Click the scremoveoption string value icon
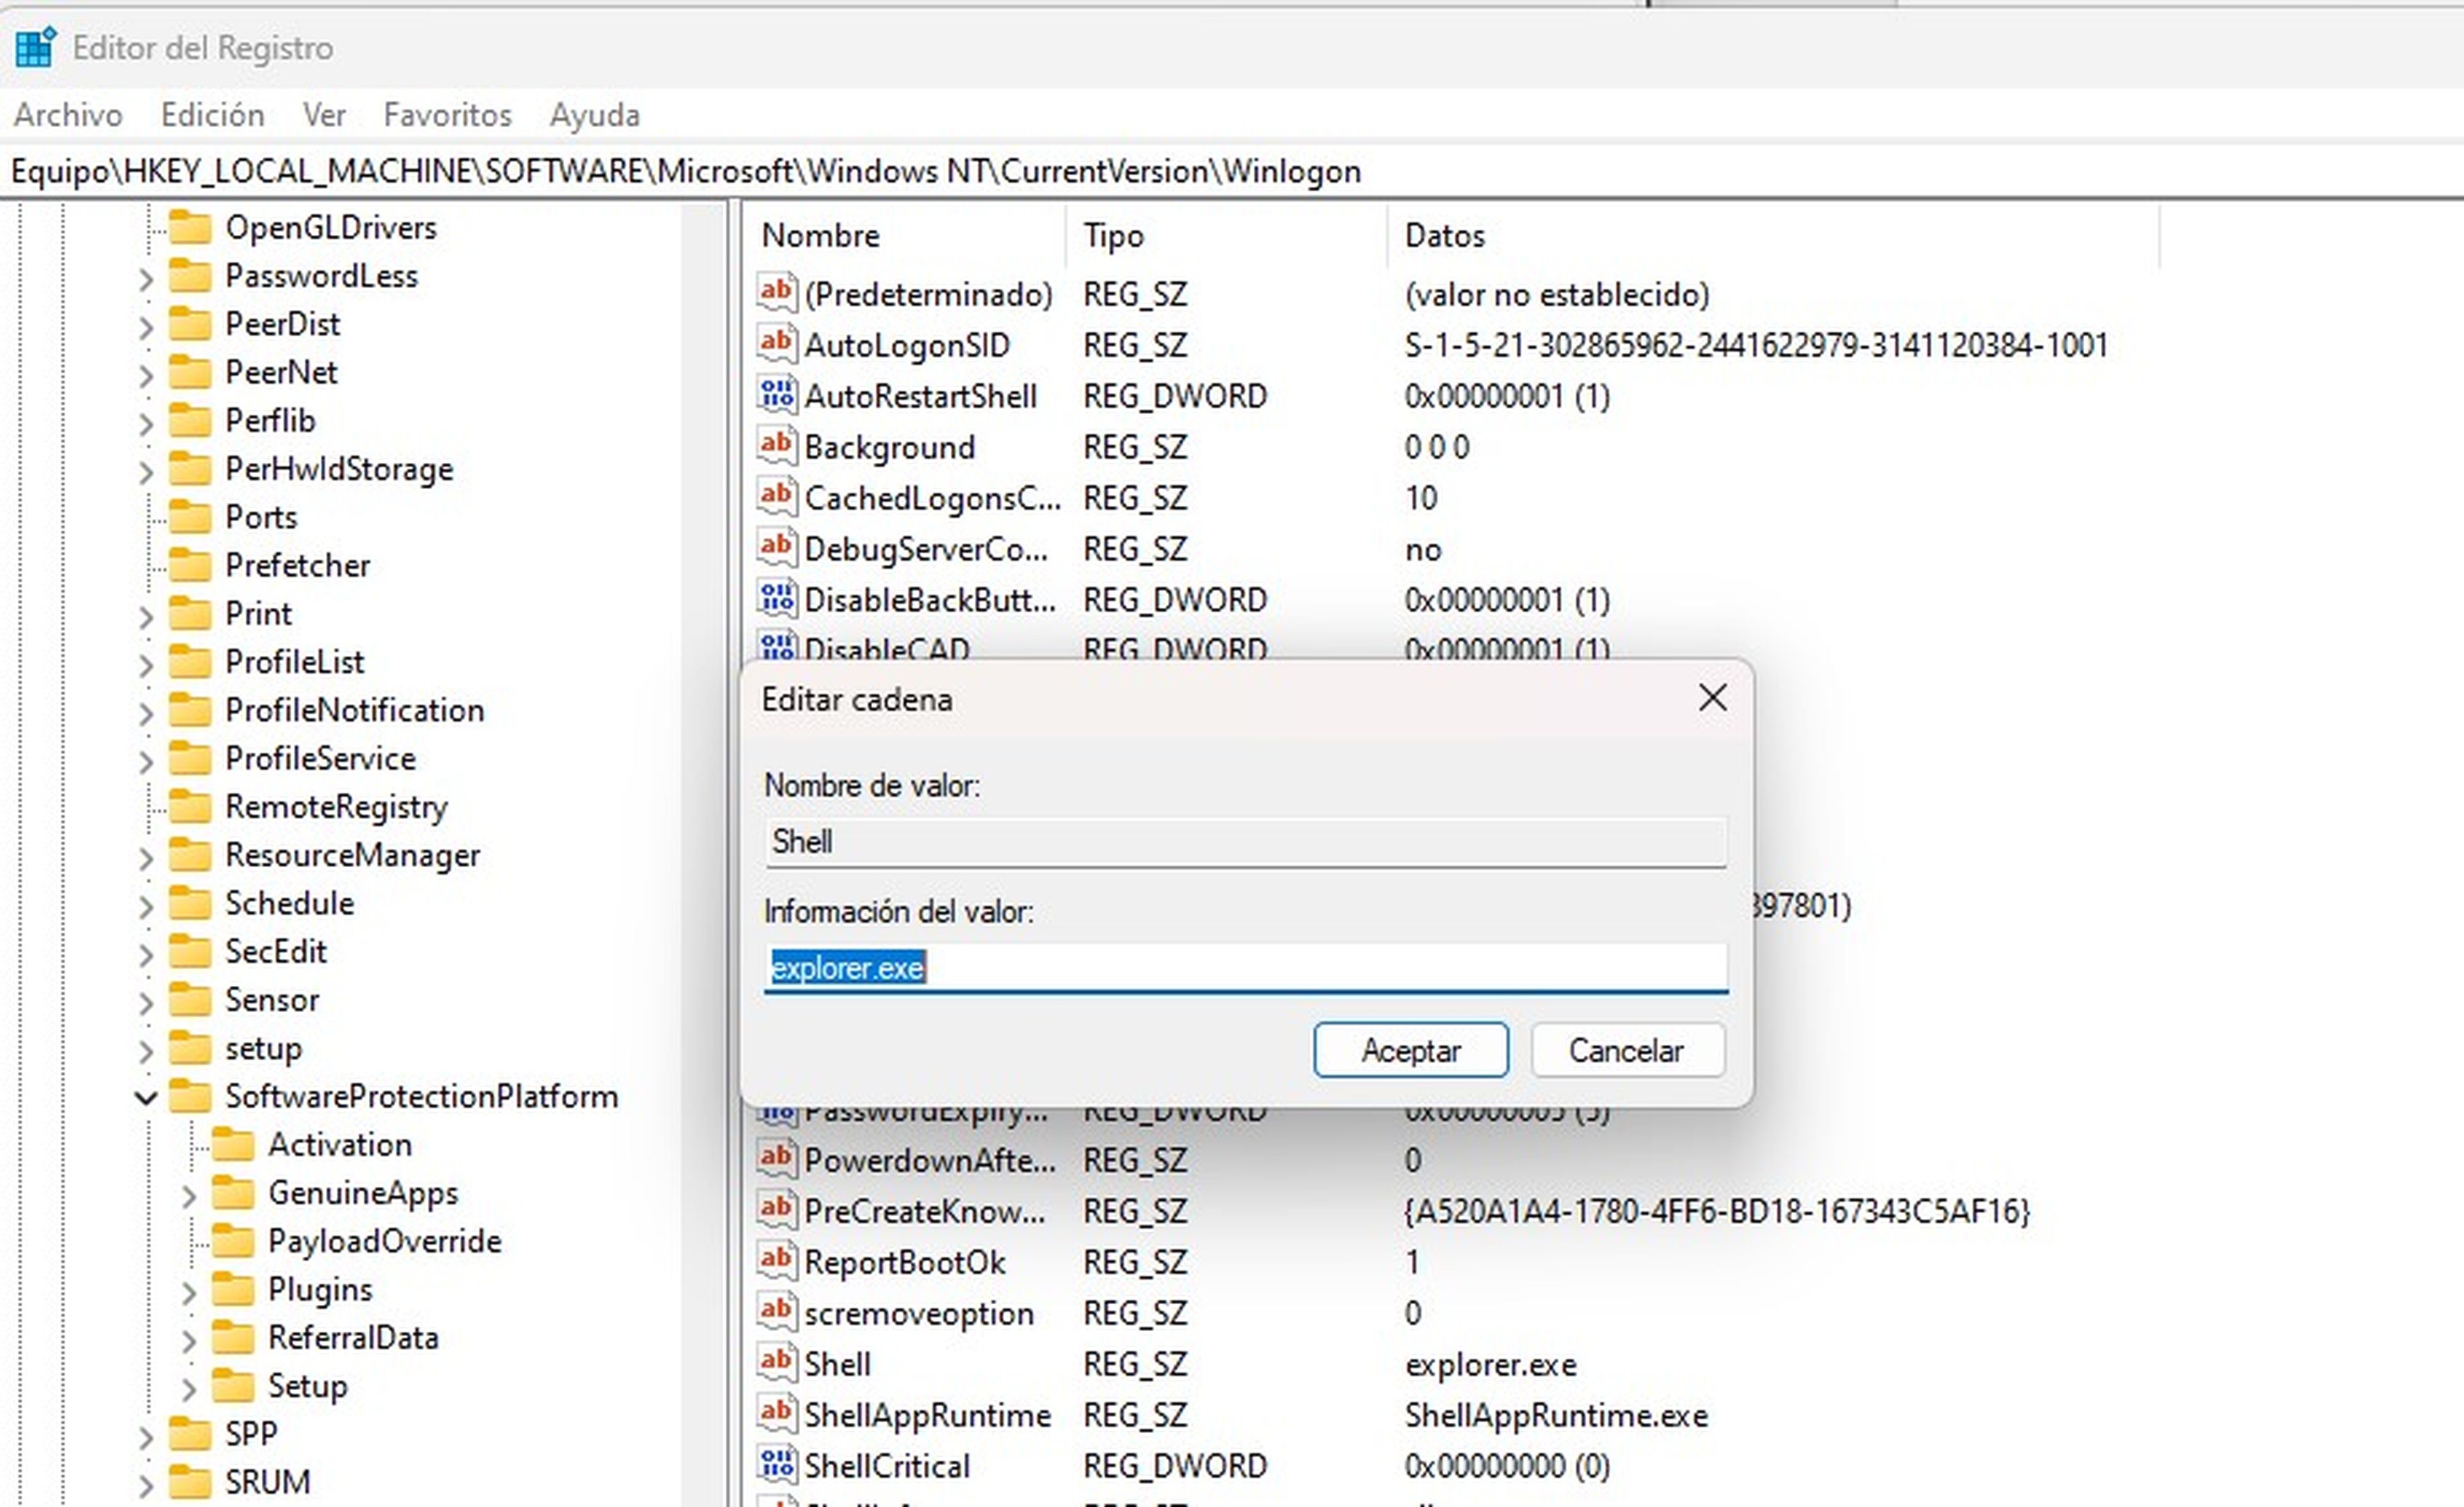 (x=776, y=1311)
